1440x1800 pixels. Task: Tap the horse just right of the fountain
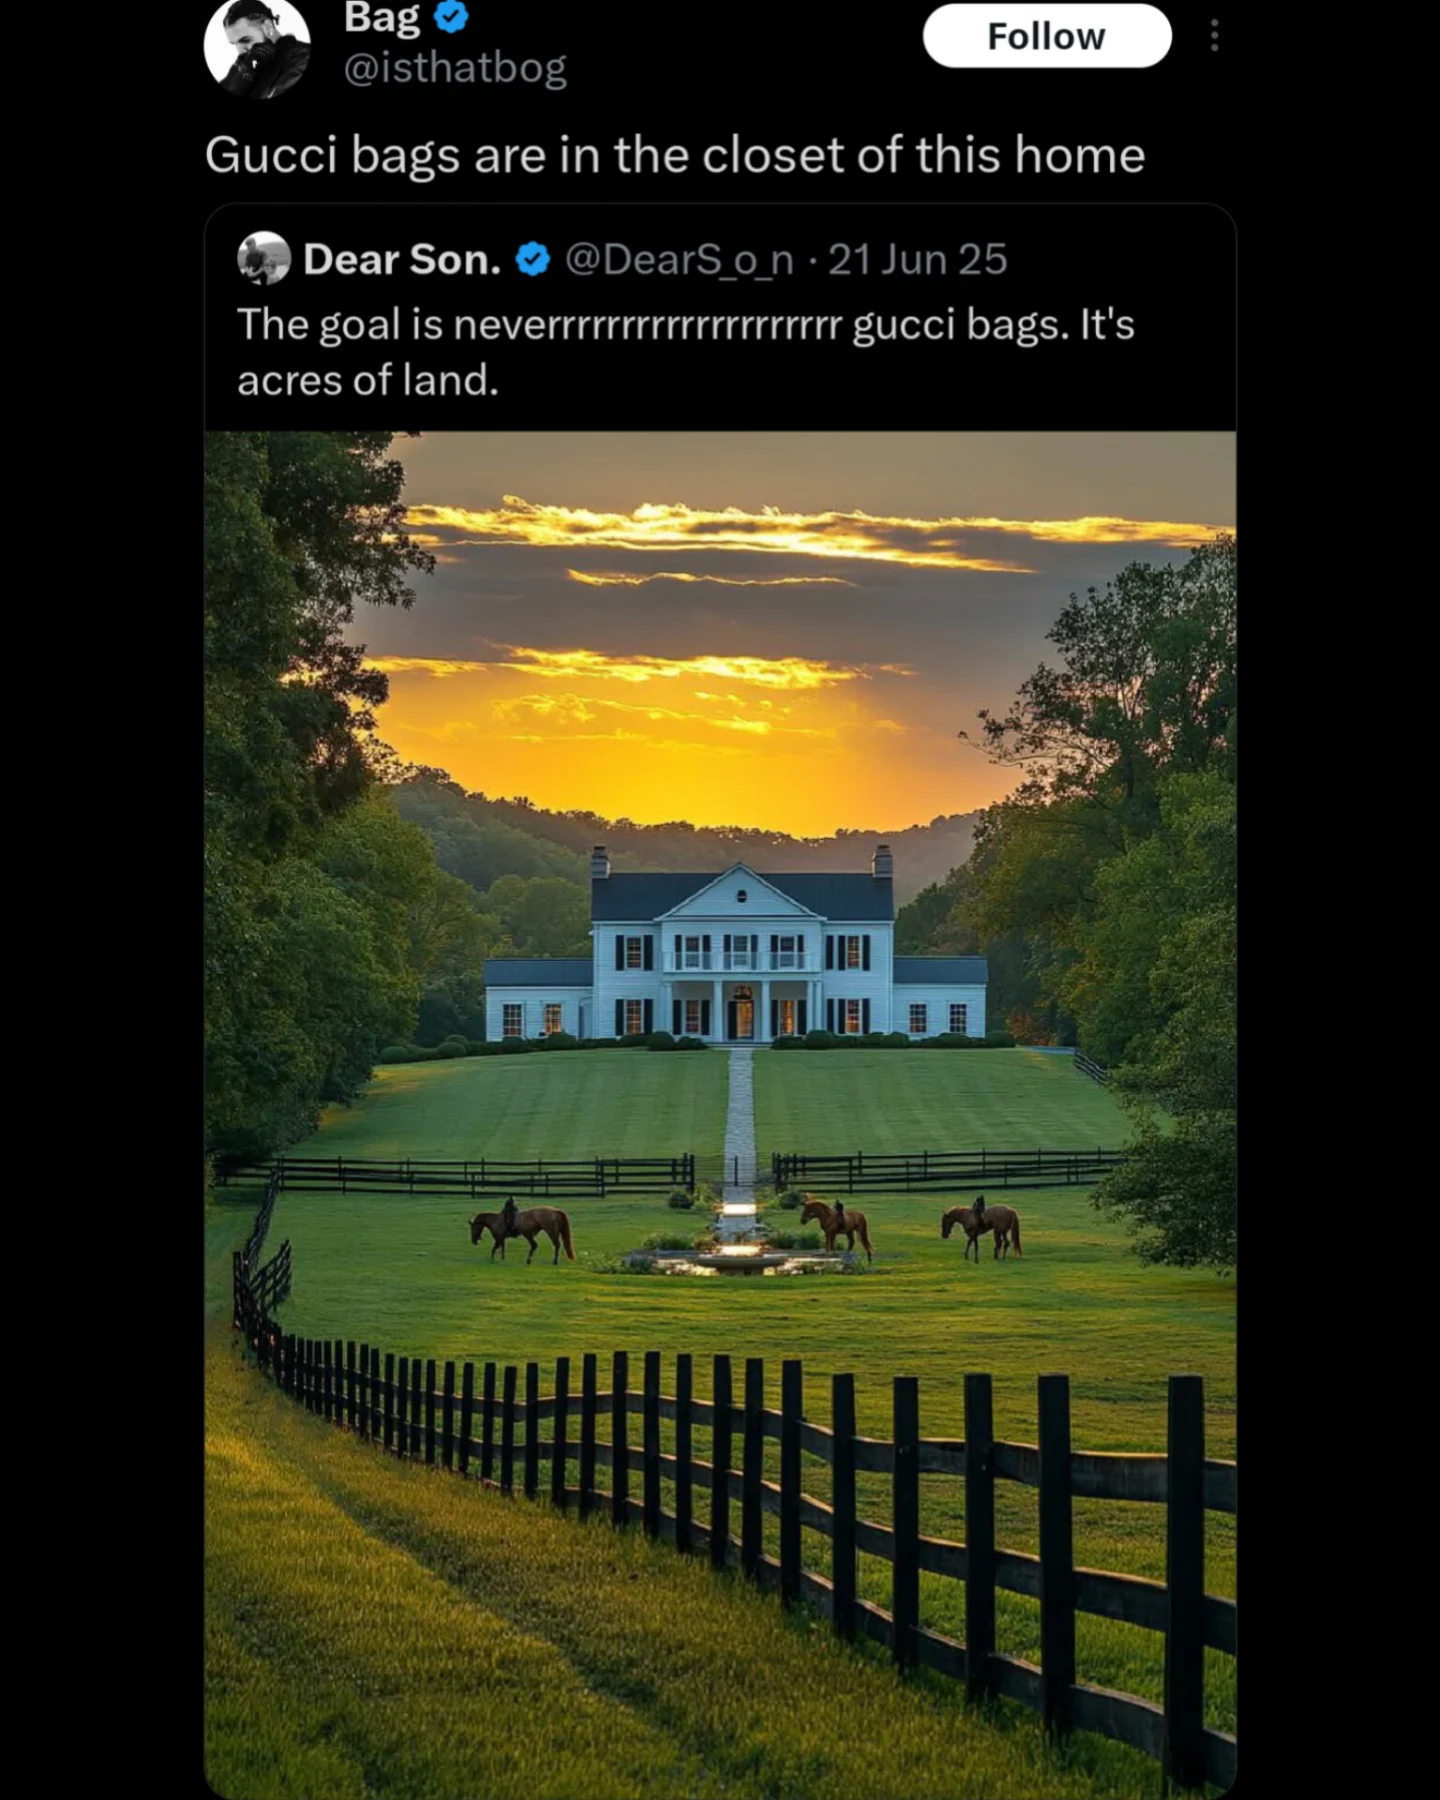tap(837, 1227)
